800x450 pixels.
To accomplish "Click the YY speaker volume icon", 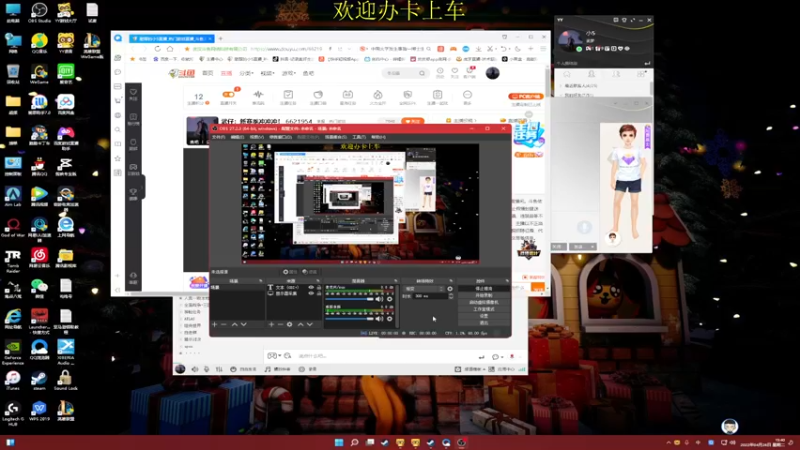I will [195, 369].
